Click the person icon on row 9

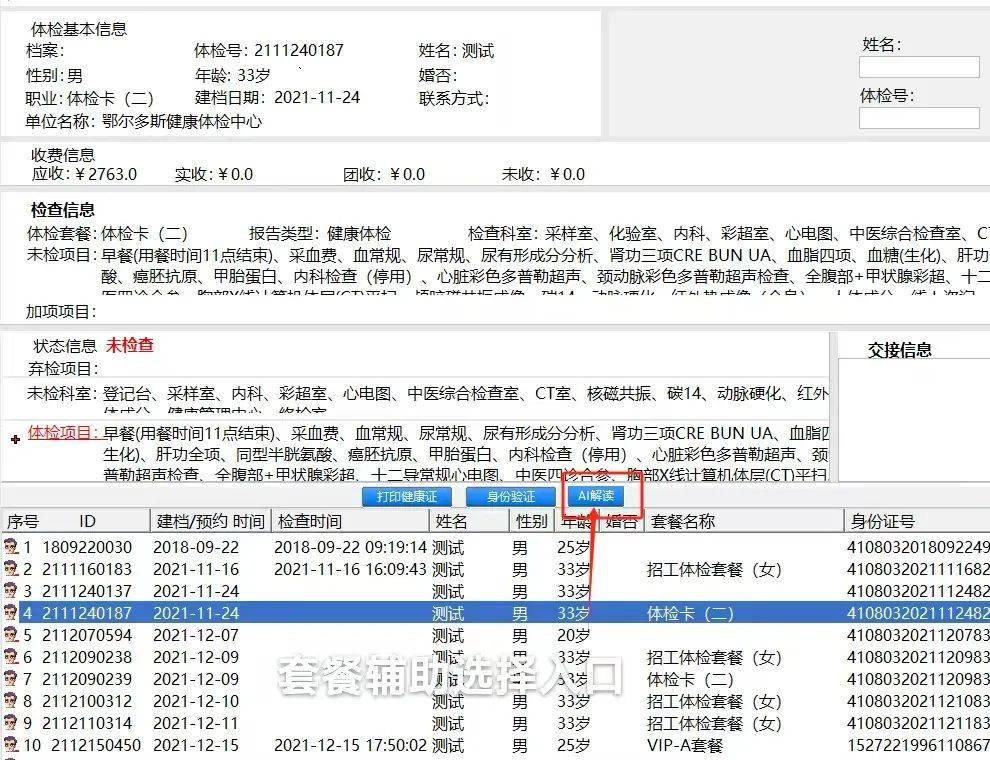tap(10, 722)
